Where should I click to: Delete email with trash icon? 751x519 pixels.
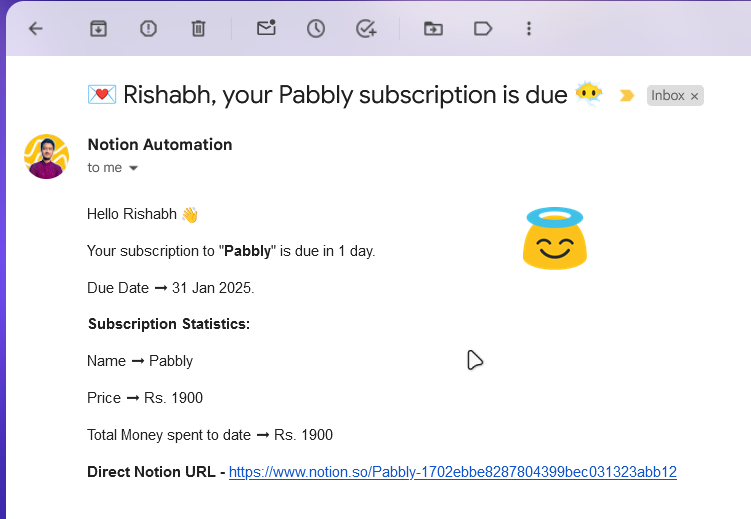click(x=198, y=29)
